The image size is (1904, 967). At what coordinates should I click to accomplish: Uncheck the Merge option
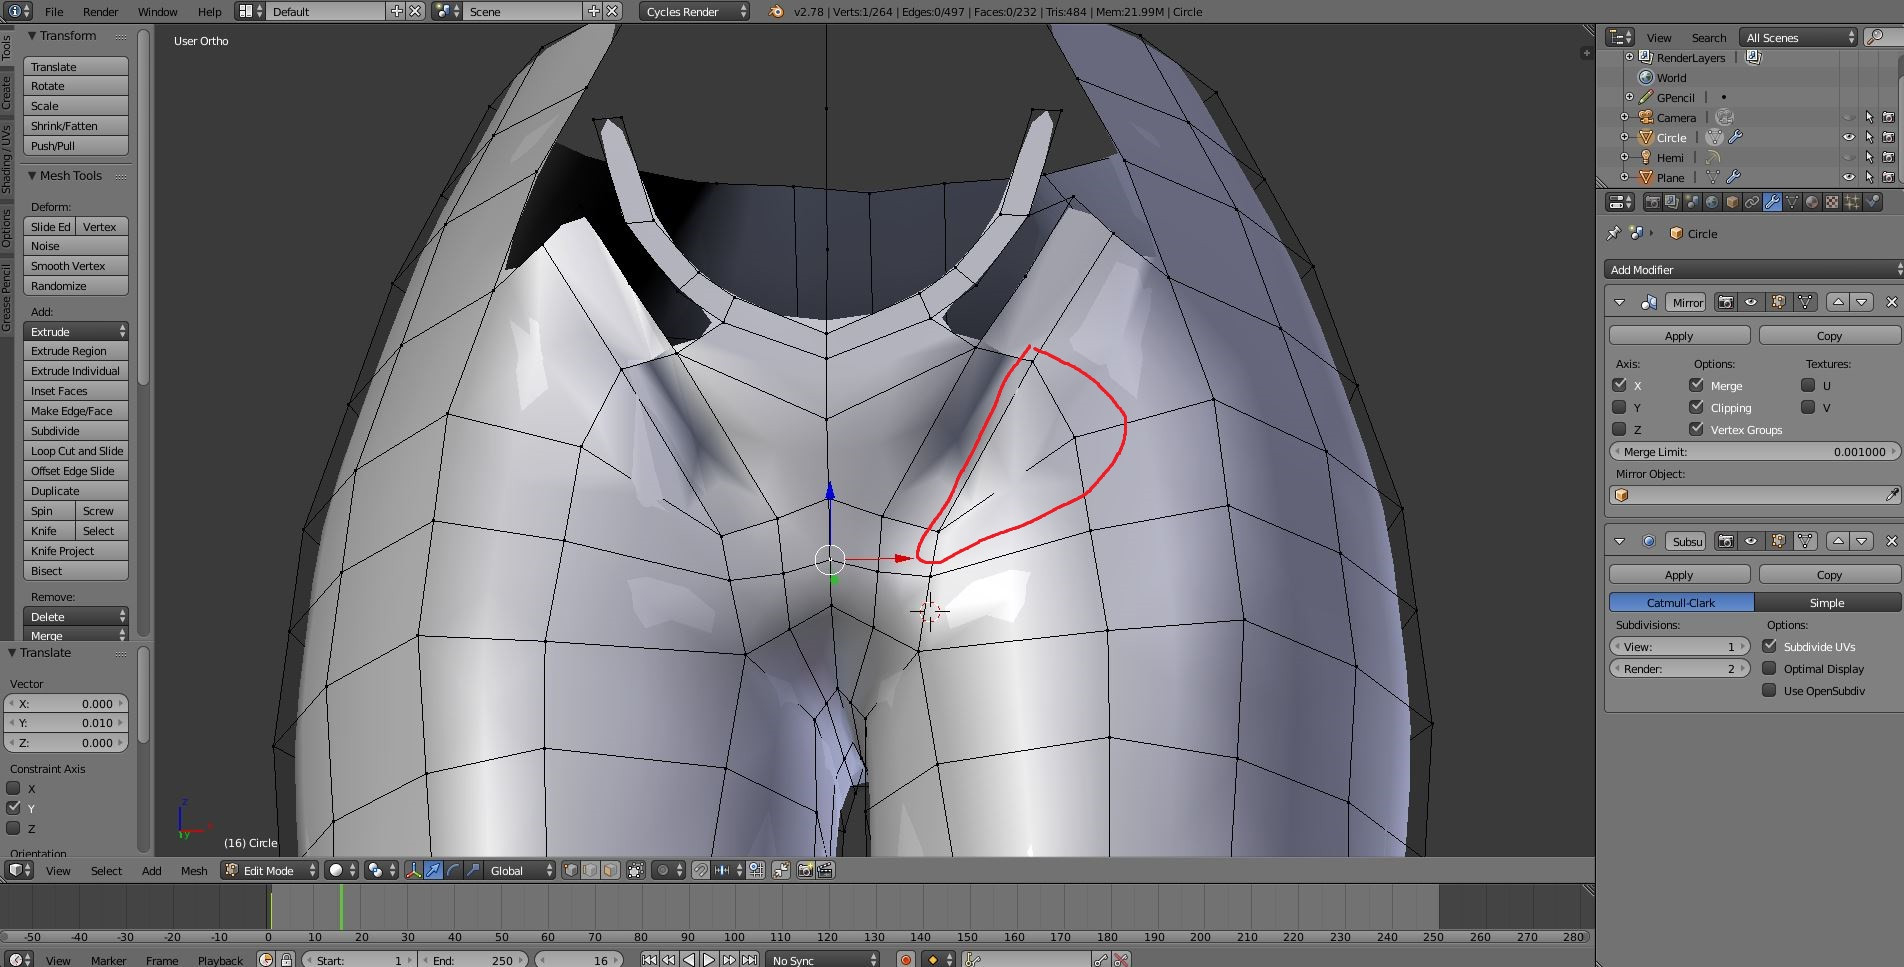(1697, 385)
